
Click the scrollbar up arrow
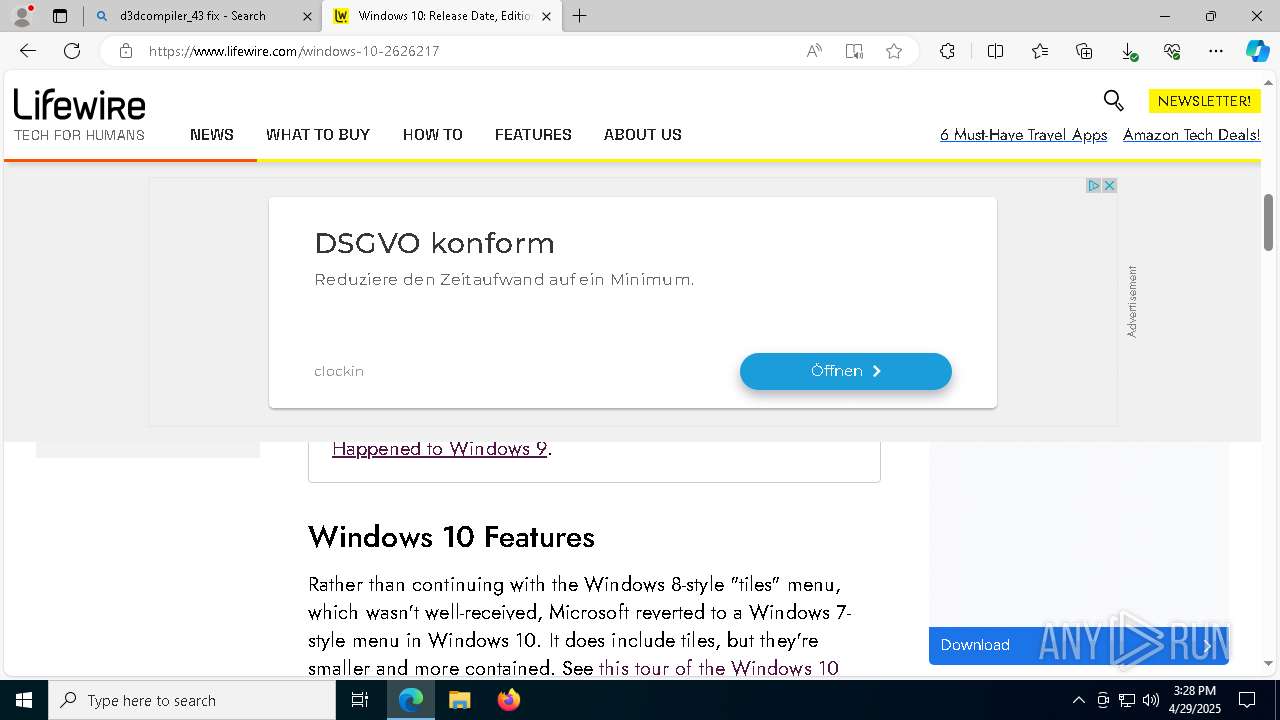click(x=1269, y=82)
